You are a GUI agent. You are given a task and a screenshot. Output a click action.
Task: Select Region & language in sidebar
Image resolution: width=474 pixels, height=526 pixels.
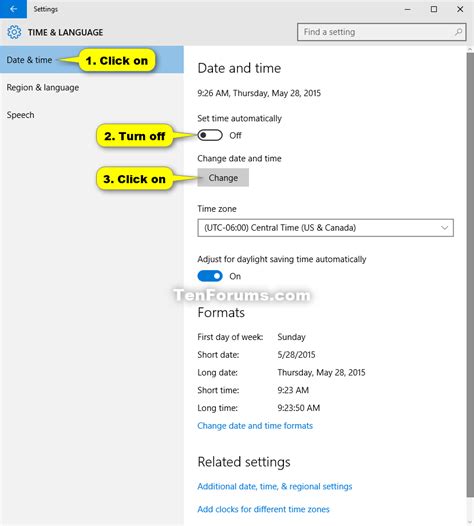tap(43, 88)
